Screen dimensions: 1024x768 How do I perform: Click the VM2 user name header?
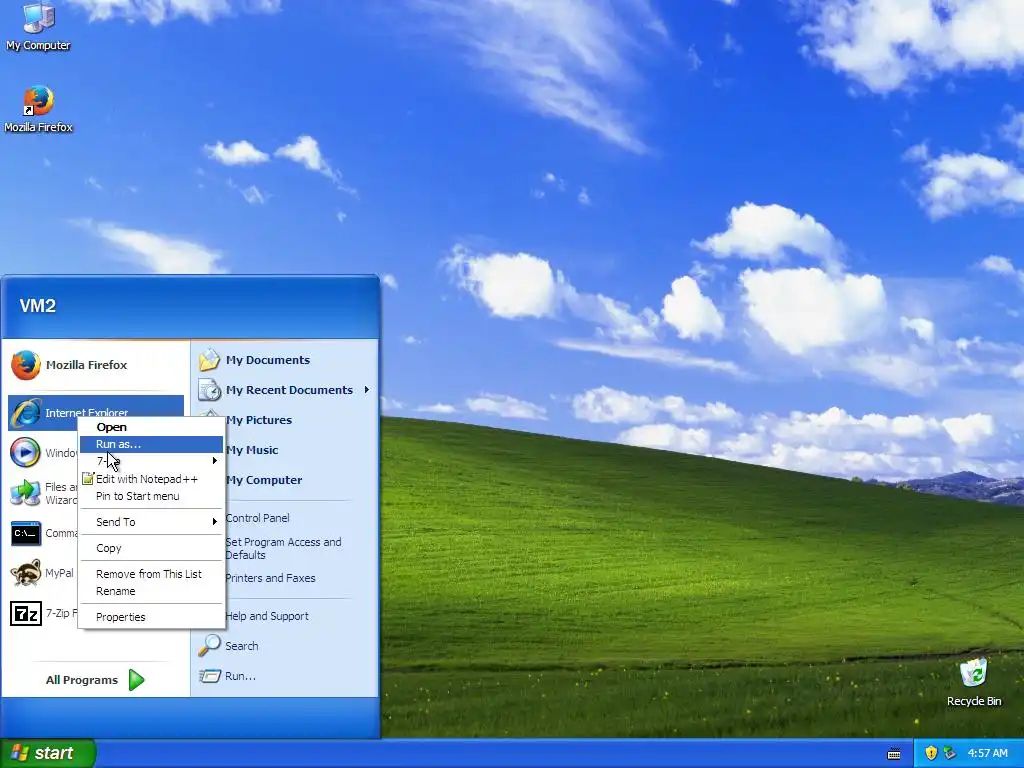38,306
